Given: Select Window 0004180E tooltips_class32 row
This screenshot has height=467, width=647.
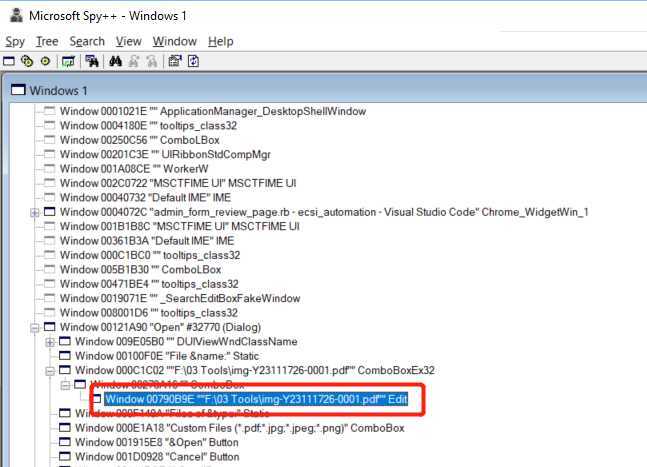Looking at the screenshot, I should coord(148,126).
